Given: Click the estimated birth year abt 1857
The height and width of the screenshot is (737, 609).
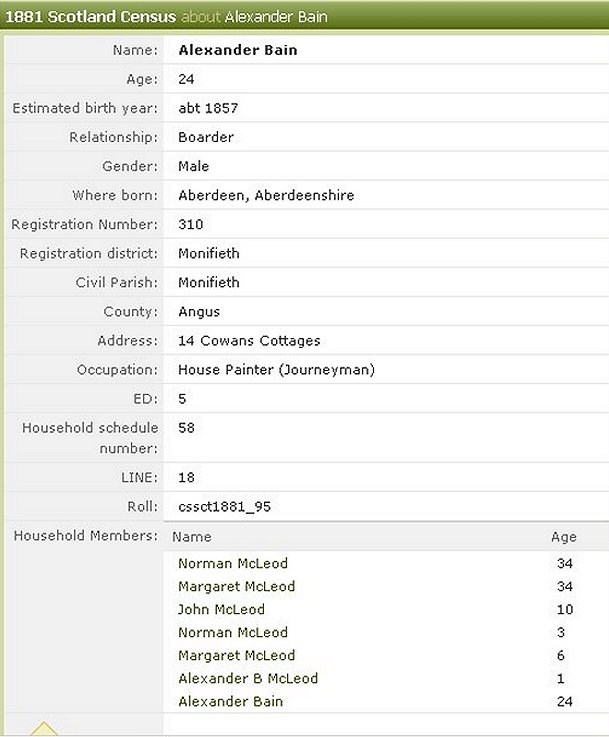Looking at the screenshot, I should click(207, 108).
